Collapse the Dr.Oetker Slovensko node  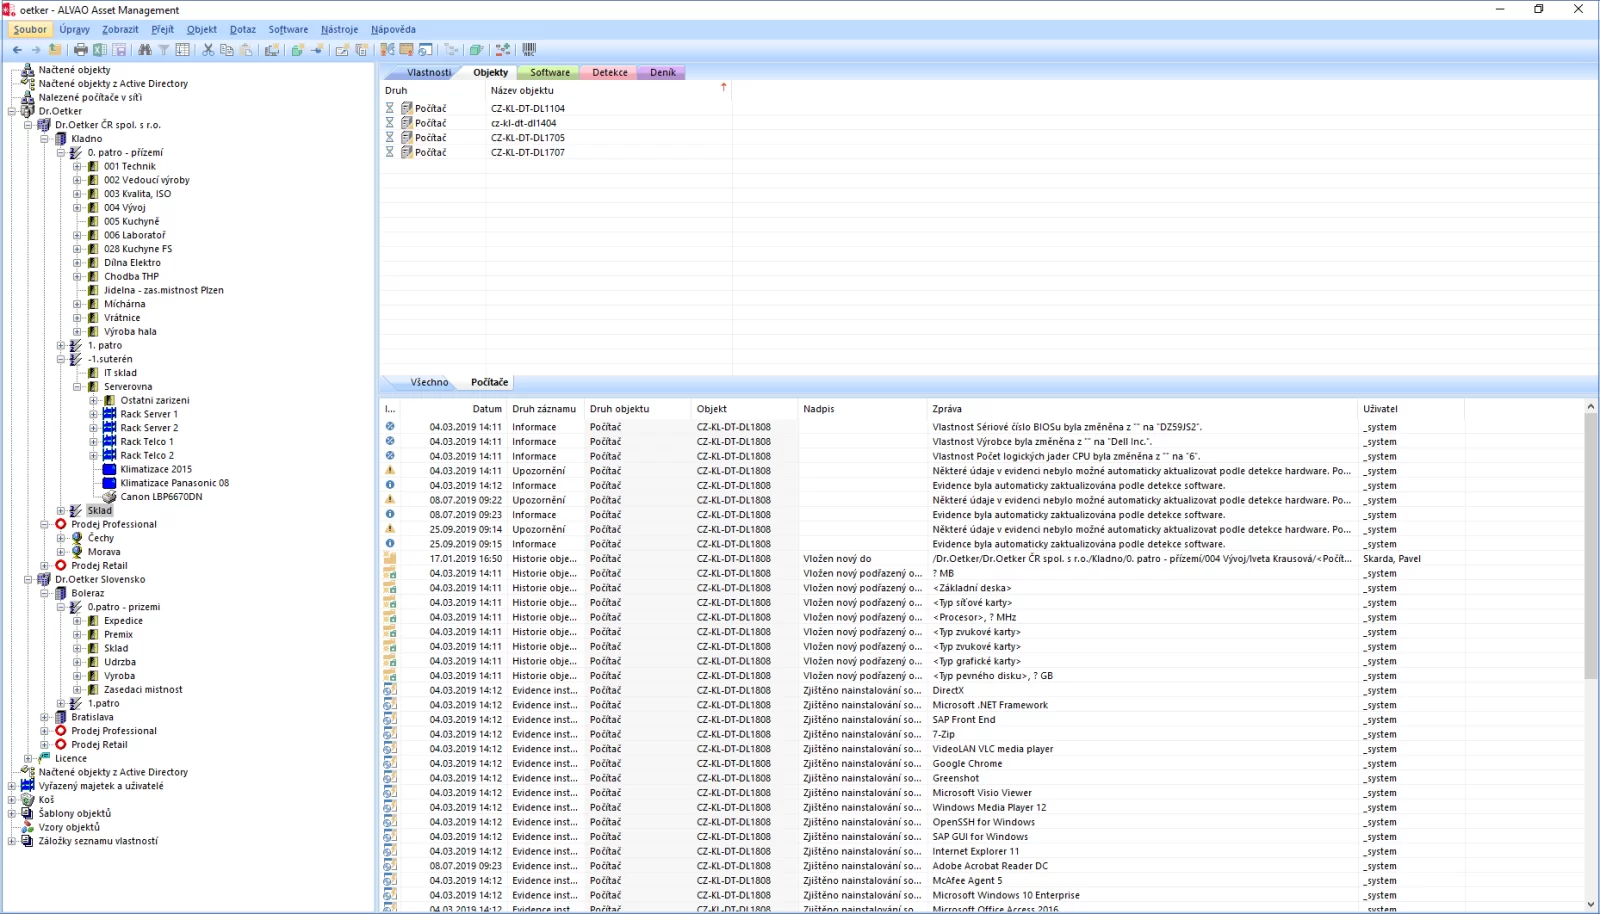(28, 579)
